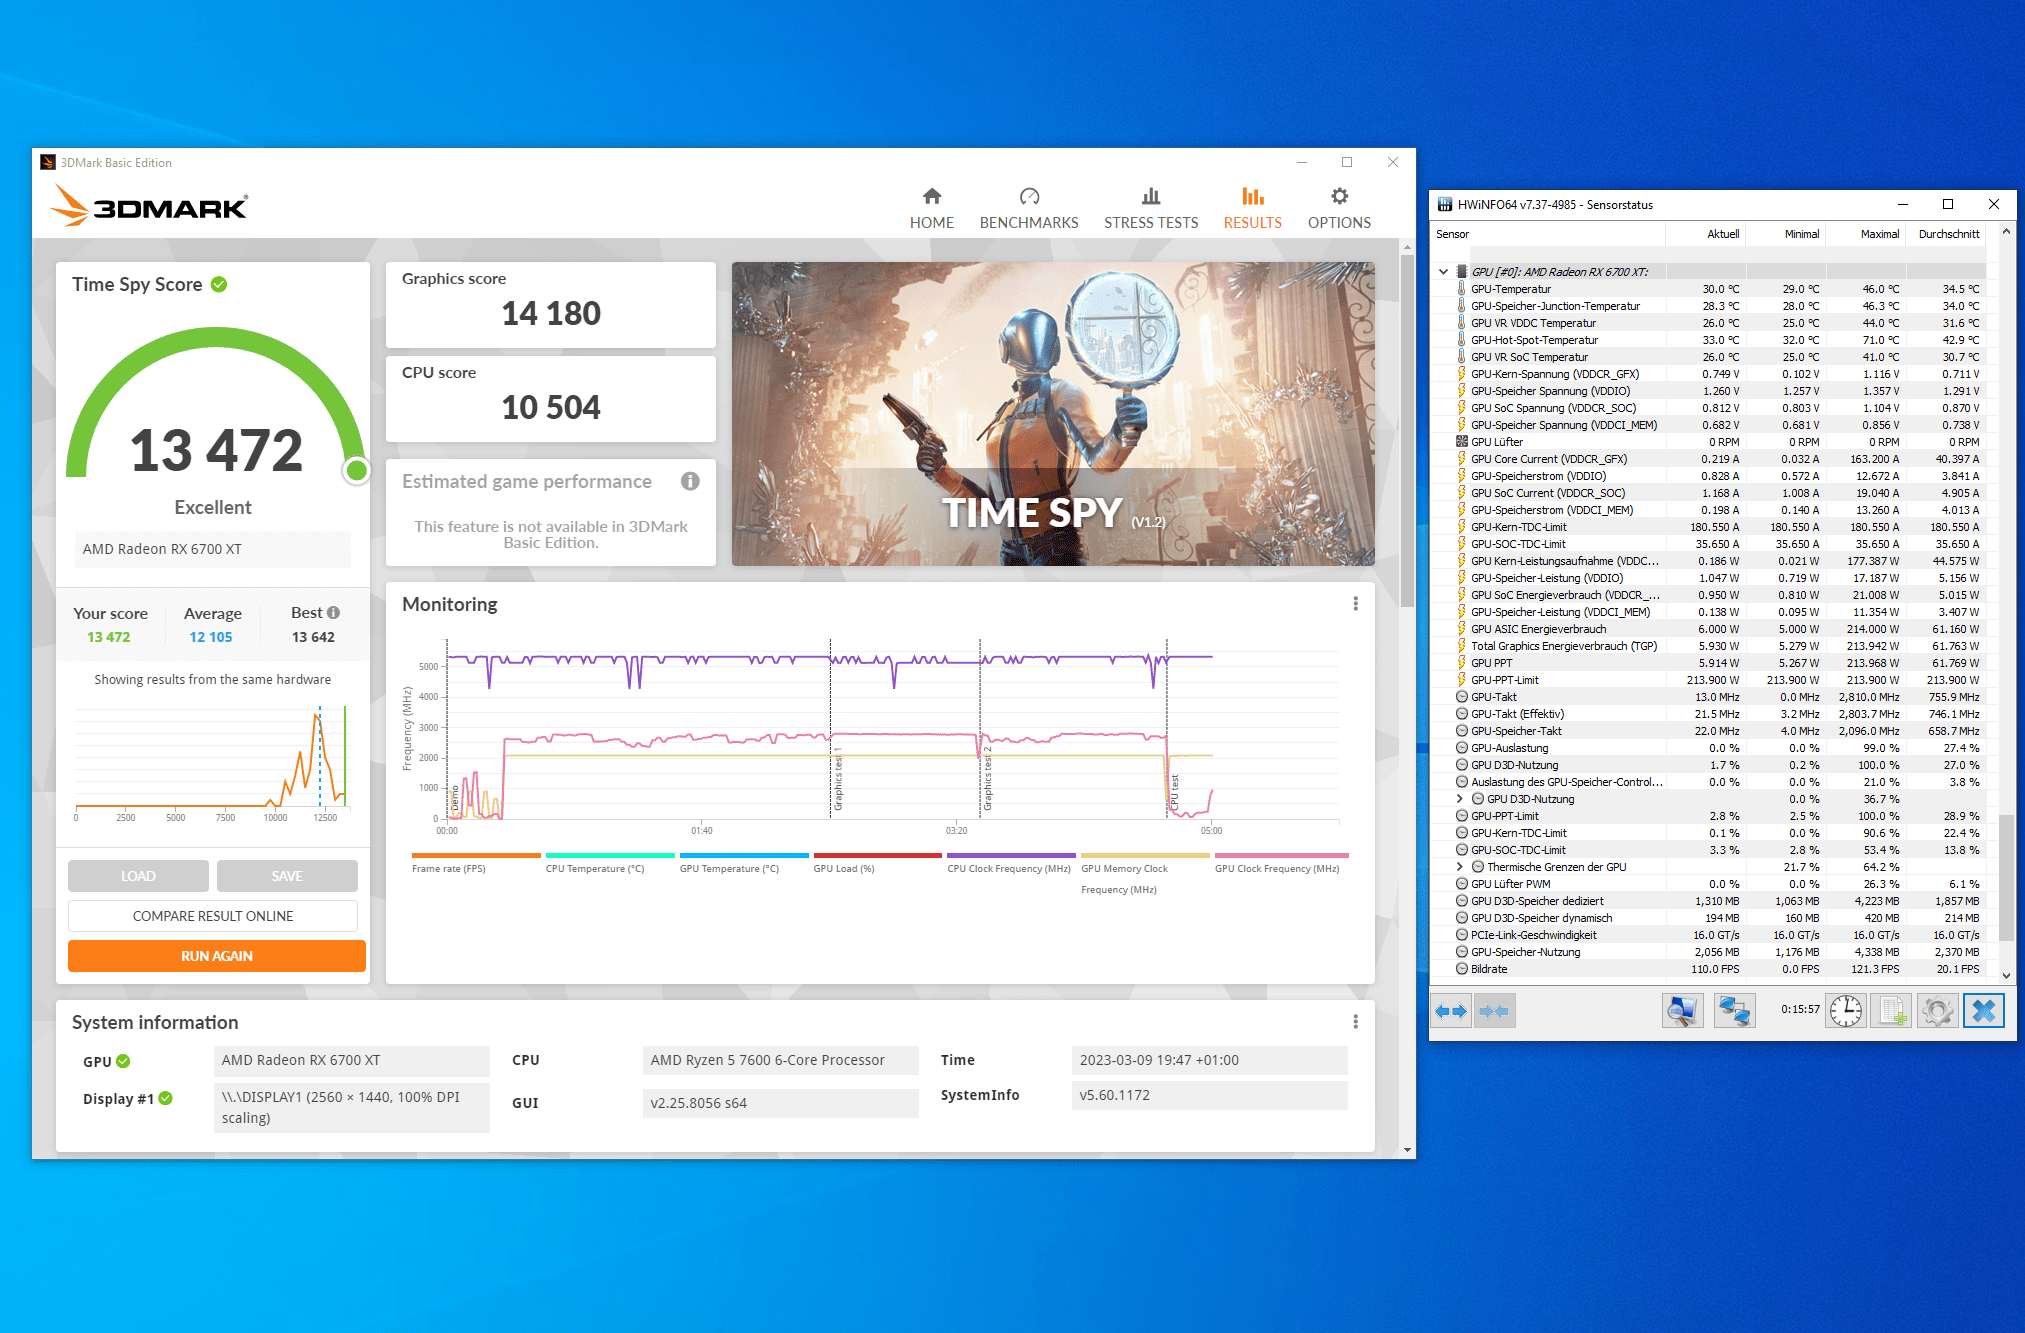Viewport: 2025px width, 1333px height.
Task: Select the RESULTS tab
Action: pos(1252,208)
